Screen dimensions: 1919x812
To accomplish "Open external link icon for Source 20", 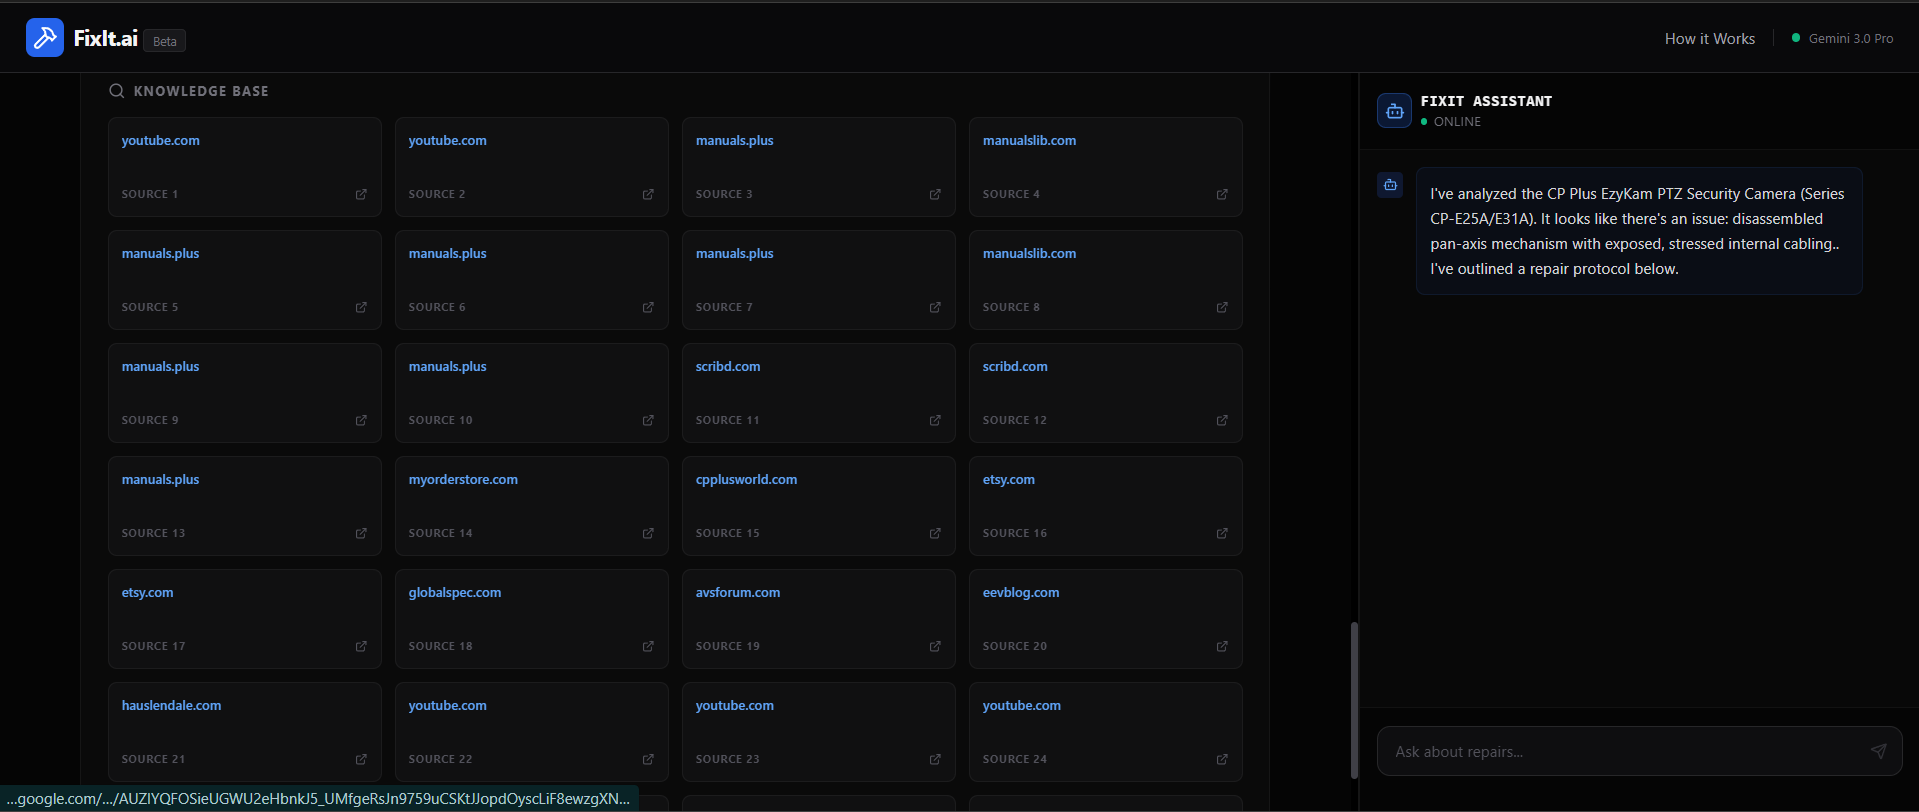I will pyautogui.click(x=1222, y=646).
